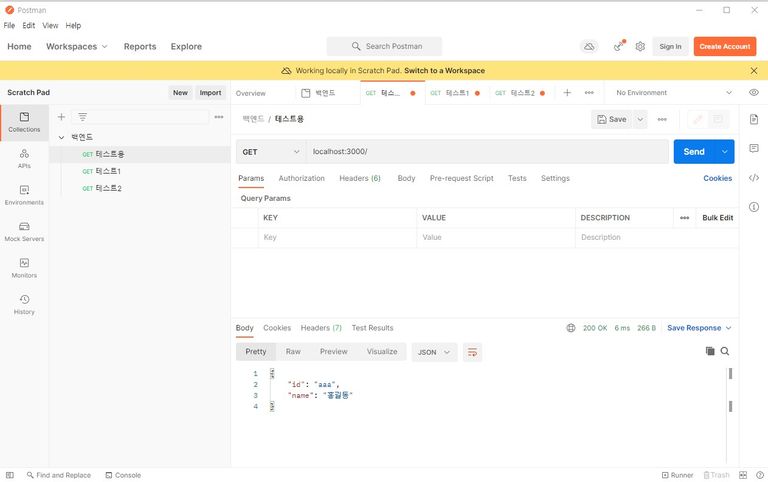Toggle sidebar icon in the status bar
The image size is (768, 482).
[x=10, y=475]
